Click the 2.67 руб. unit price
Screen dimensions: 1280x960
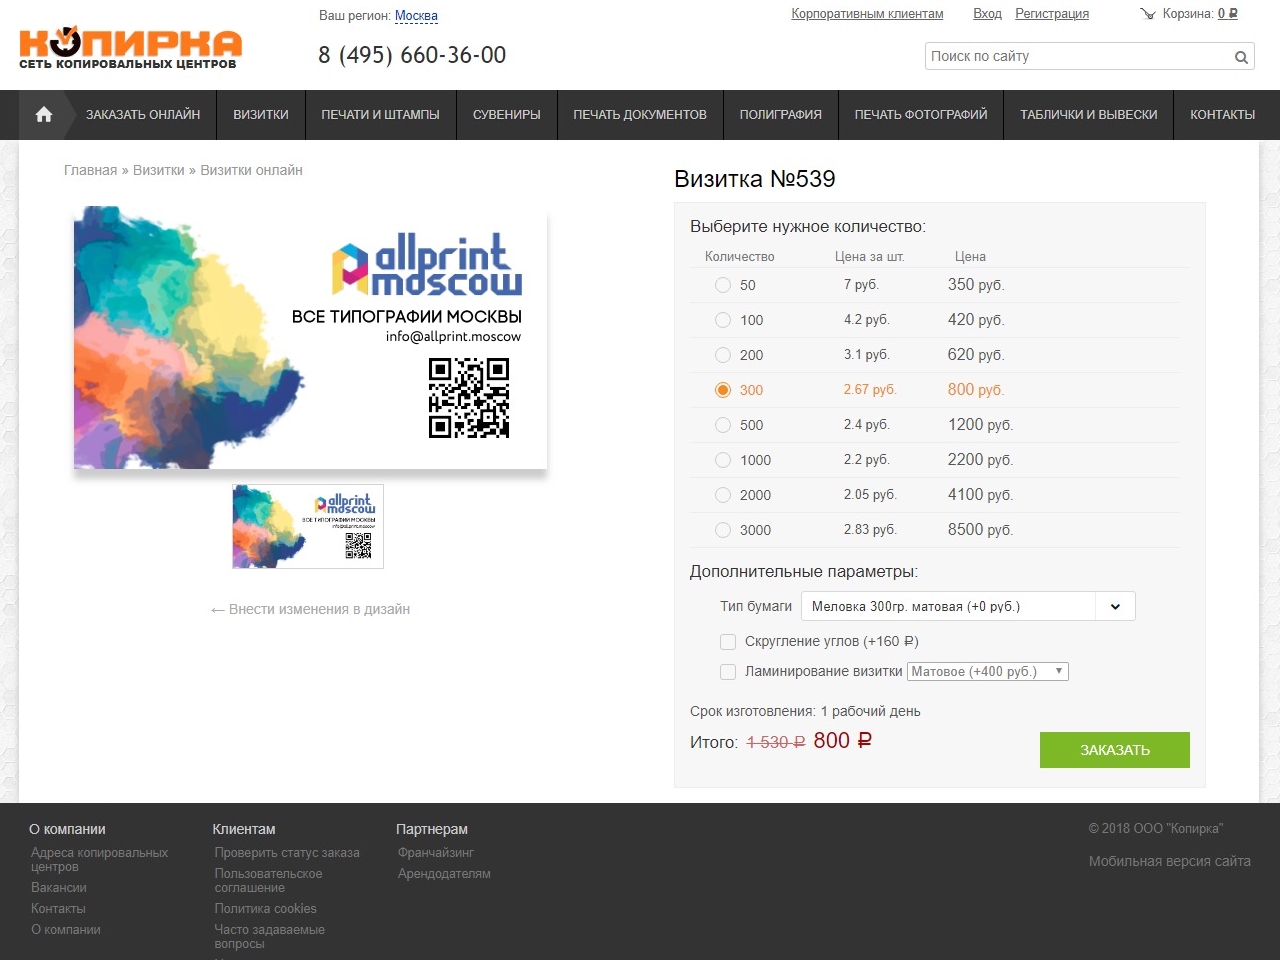tap(870, 390)
